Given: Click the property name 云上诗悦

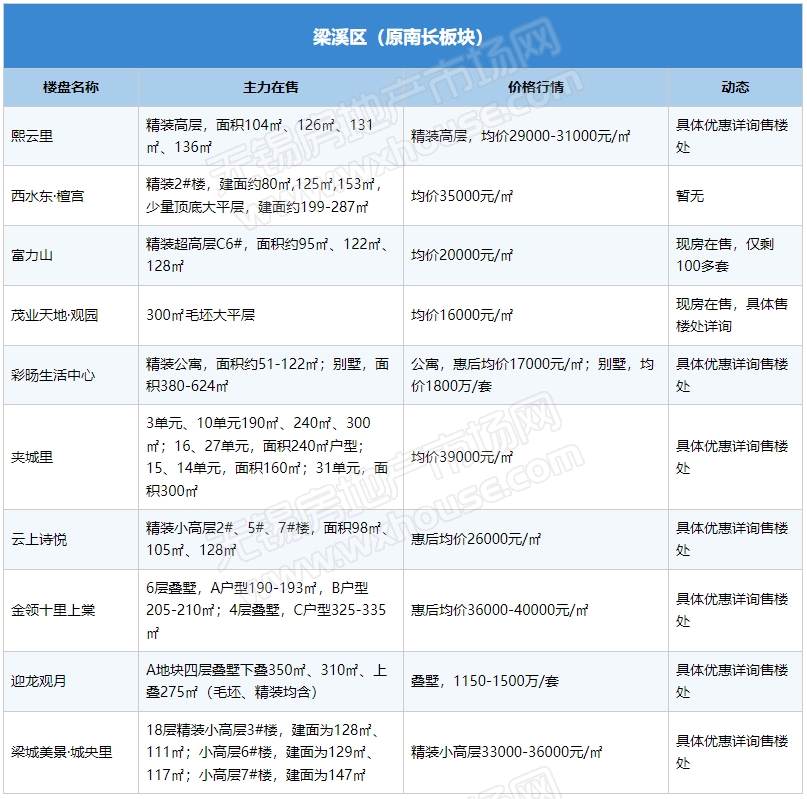Looking at the screenshot, I should (39, 539).
